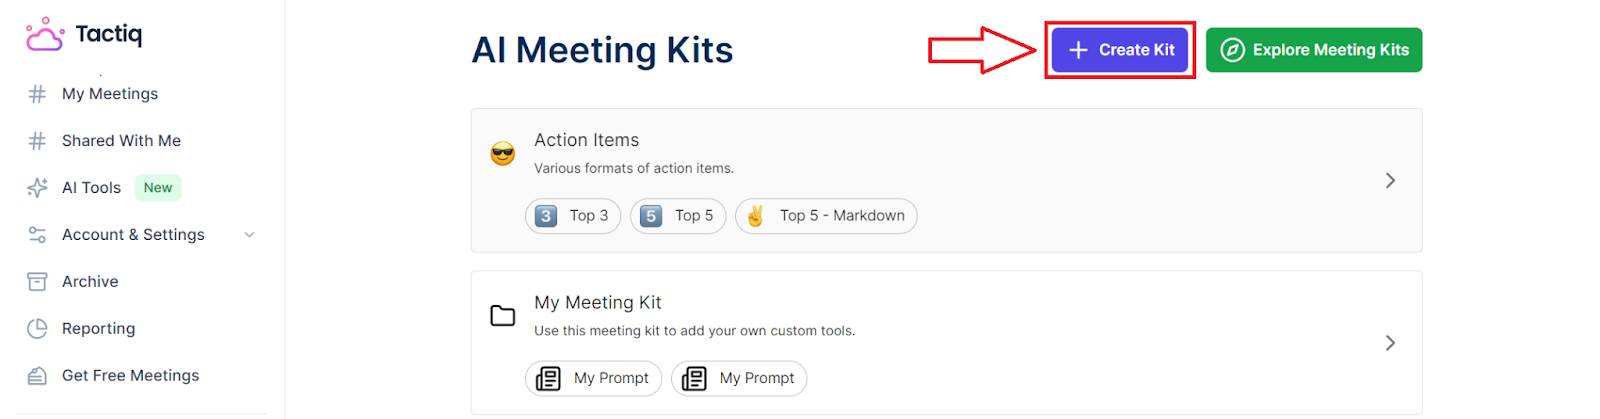The image size is (1600, 419).
Task: Click the Reporting pie chart icon
Action: click(37, 329)
